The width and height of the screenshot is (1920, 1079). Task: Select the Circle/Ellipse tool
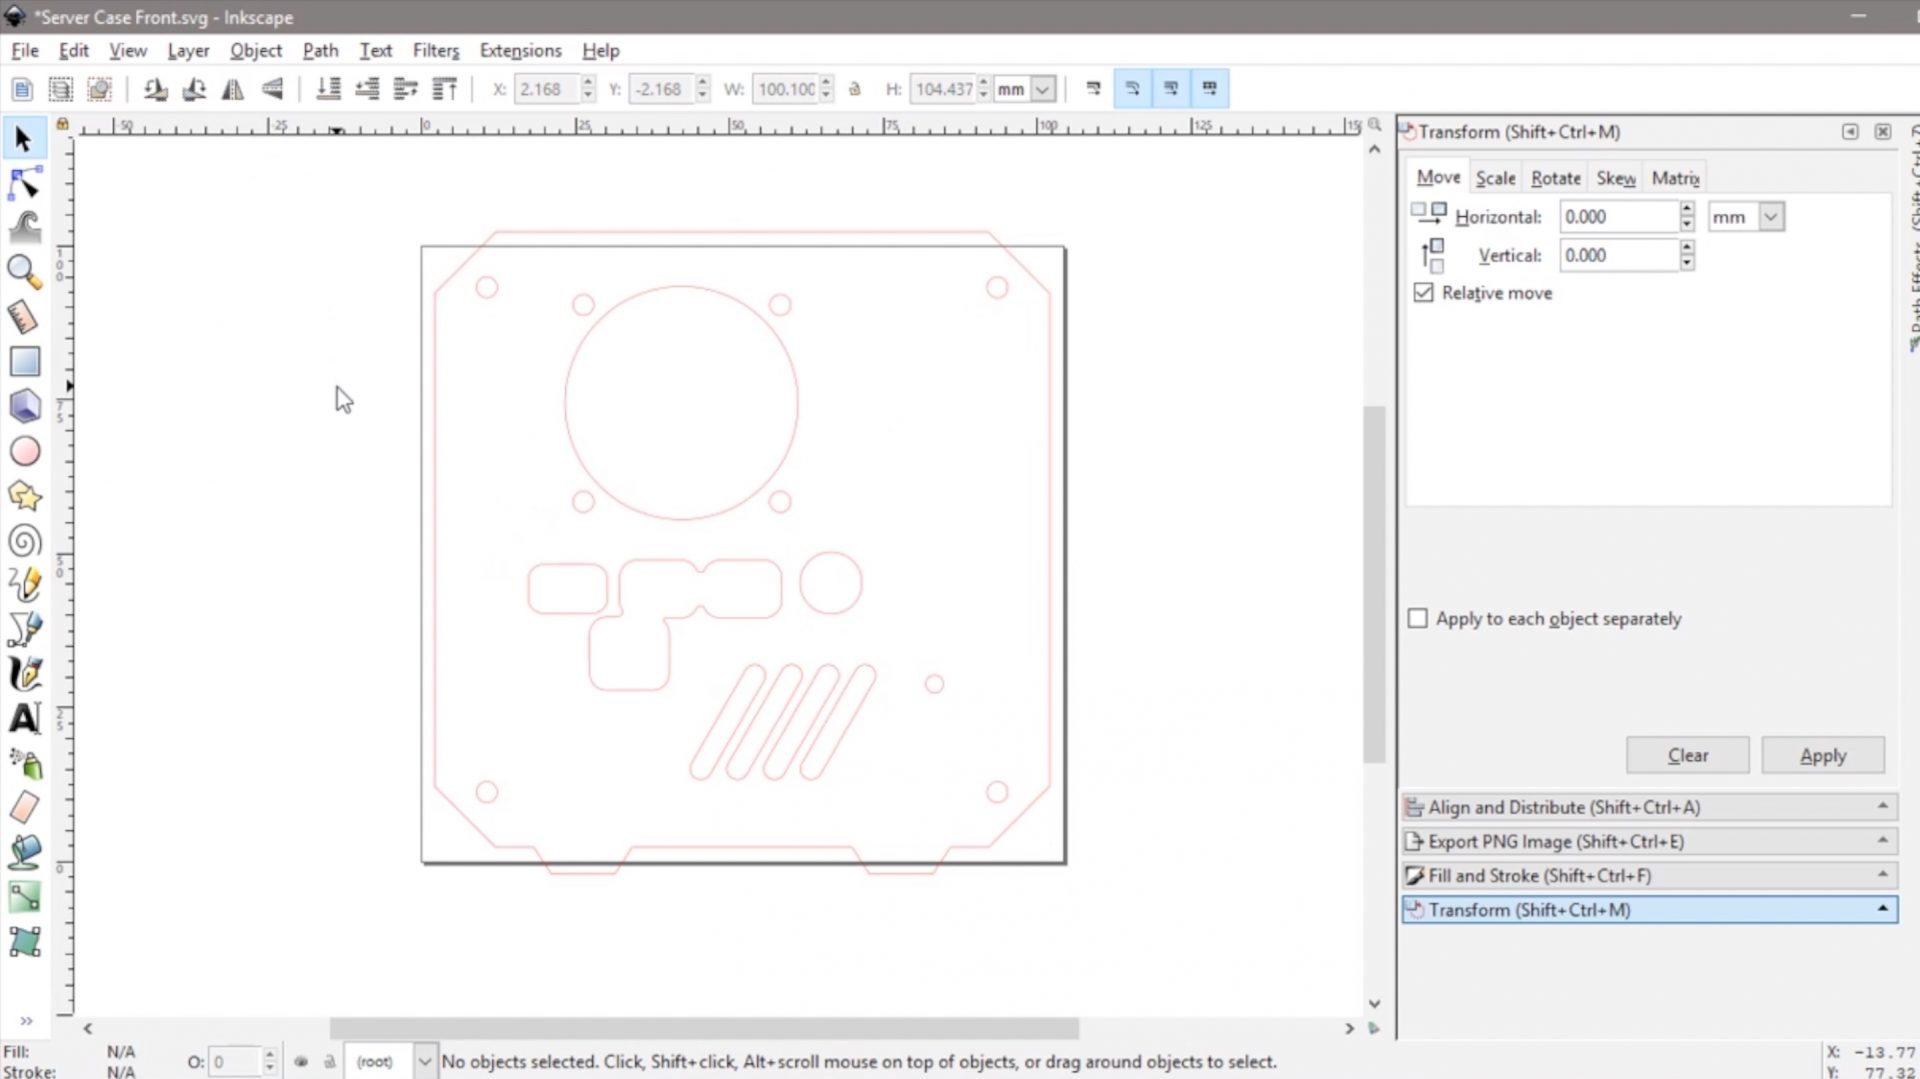tap(24, 451)
